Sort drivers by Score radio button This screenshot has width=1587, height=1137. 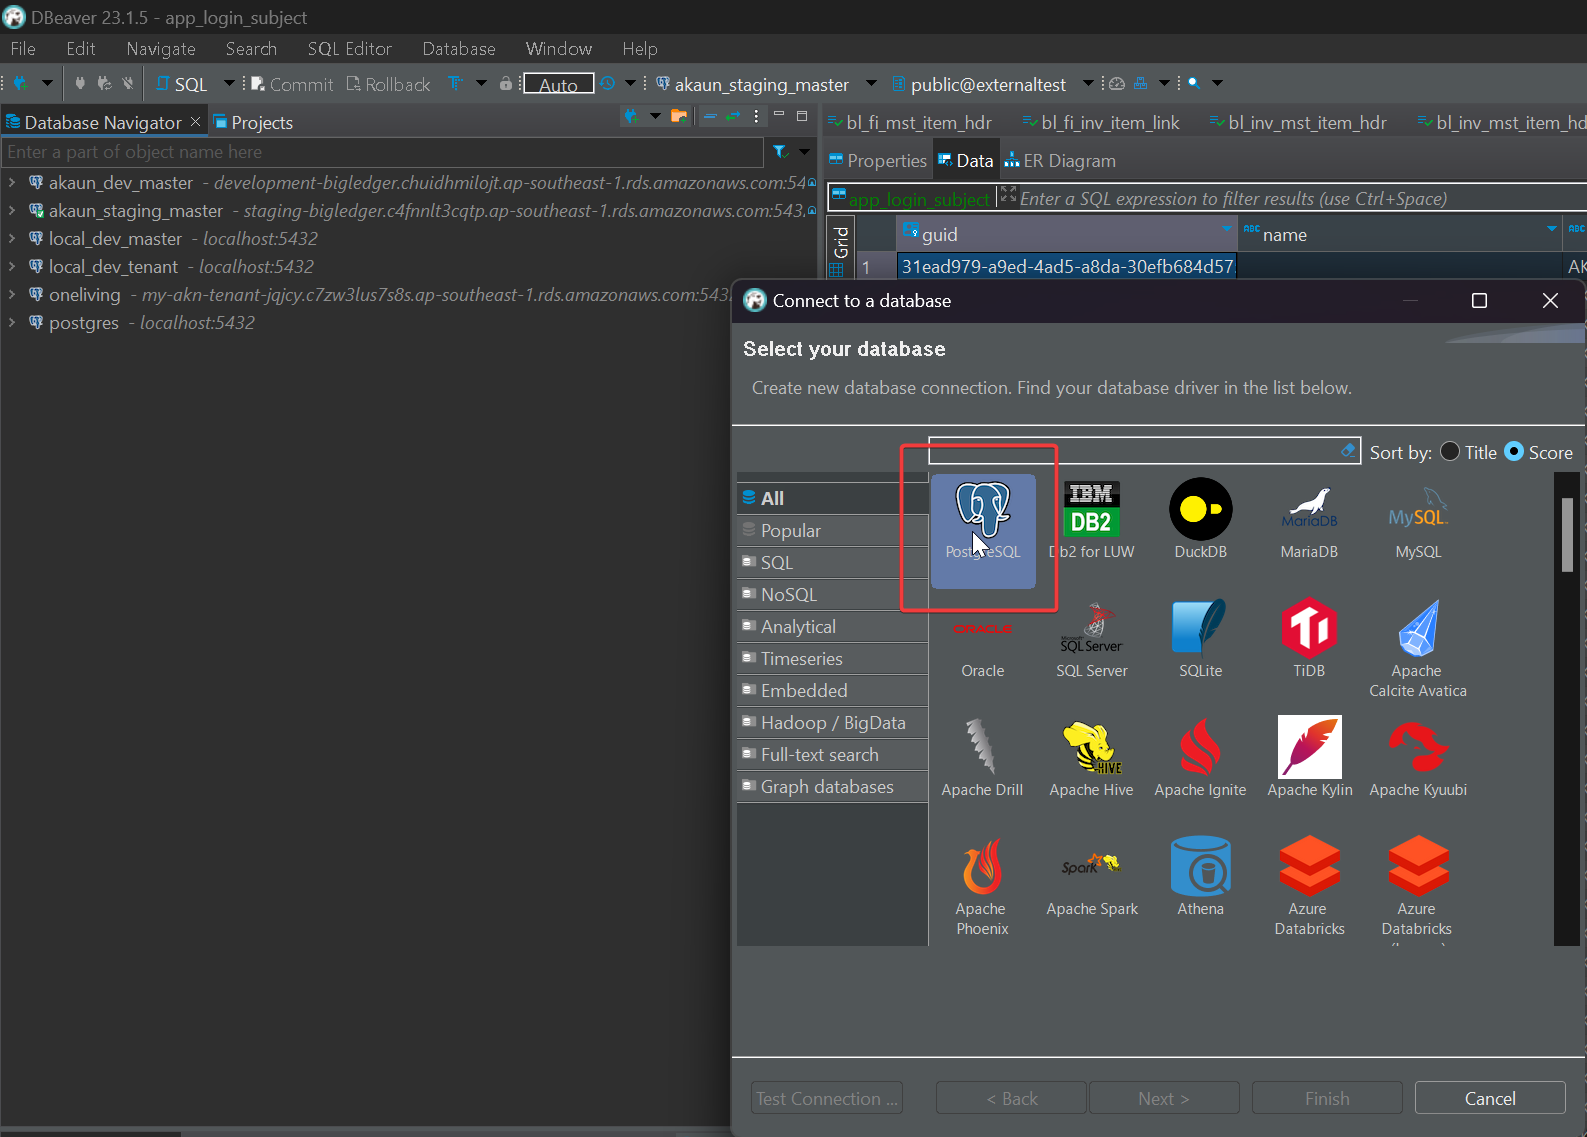coord(1514,452)
